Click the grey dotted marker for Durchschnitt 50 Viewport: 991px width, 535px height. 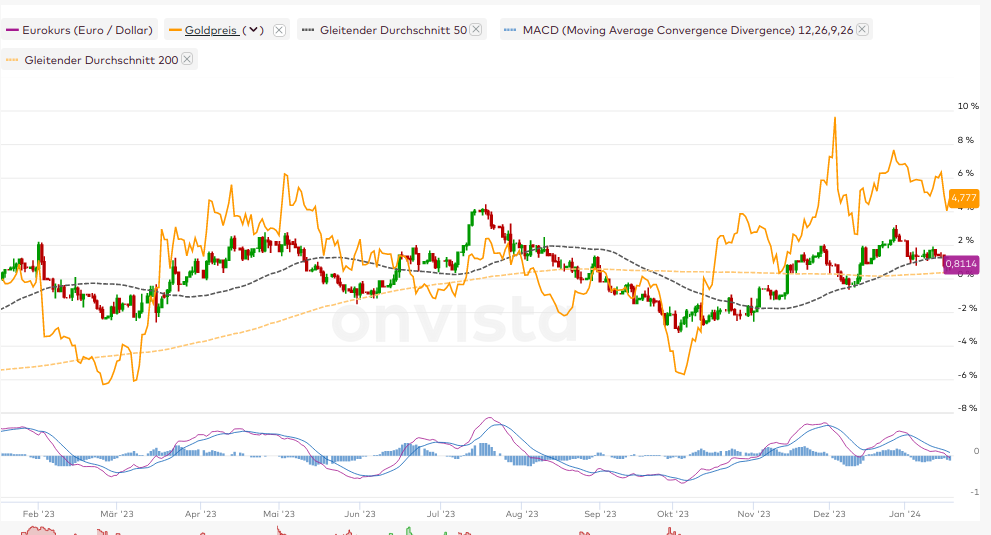point(310,30)
